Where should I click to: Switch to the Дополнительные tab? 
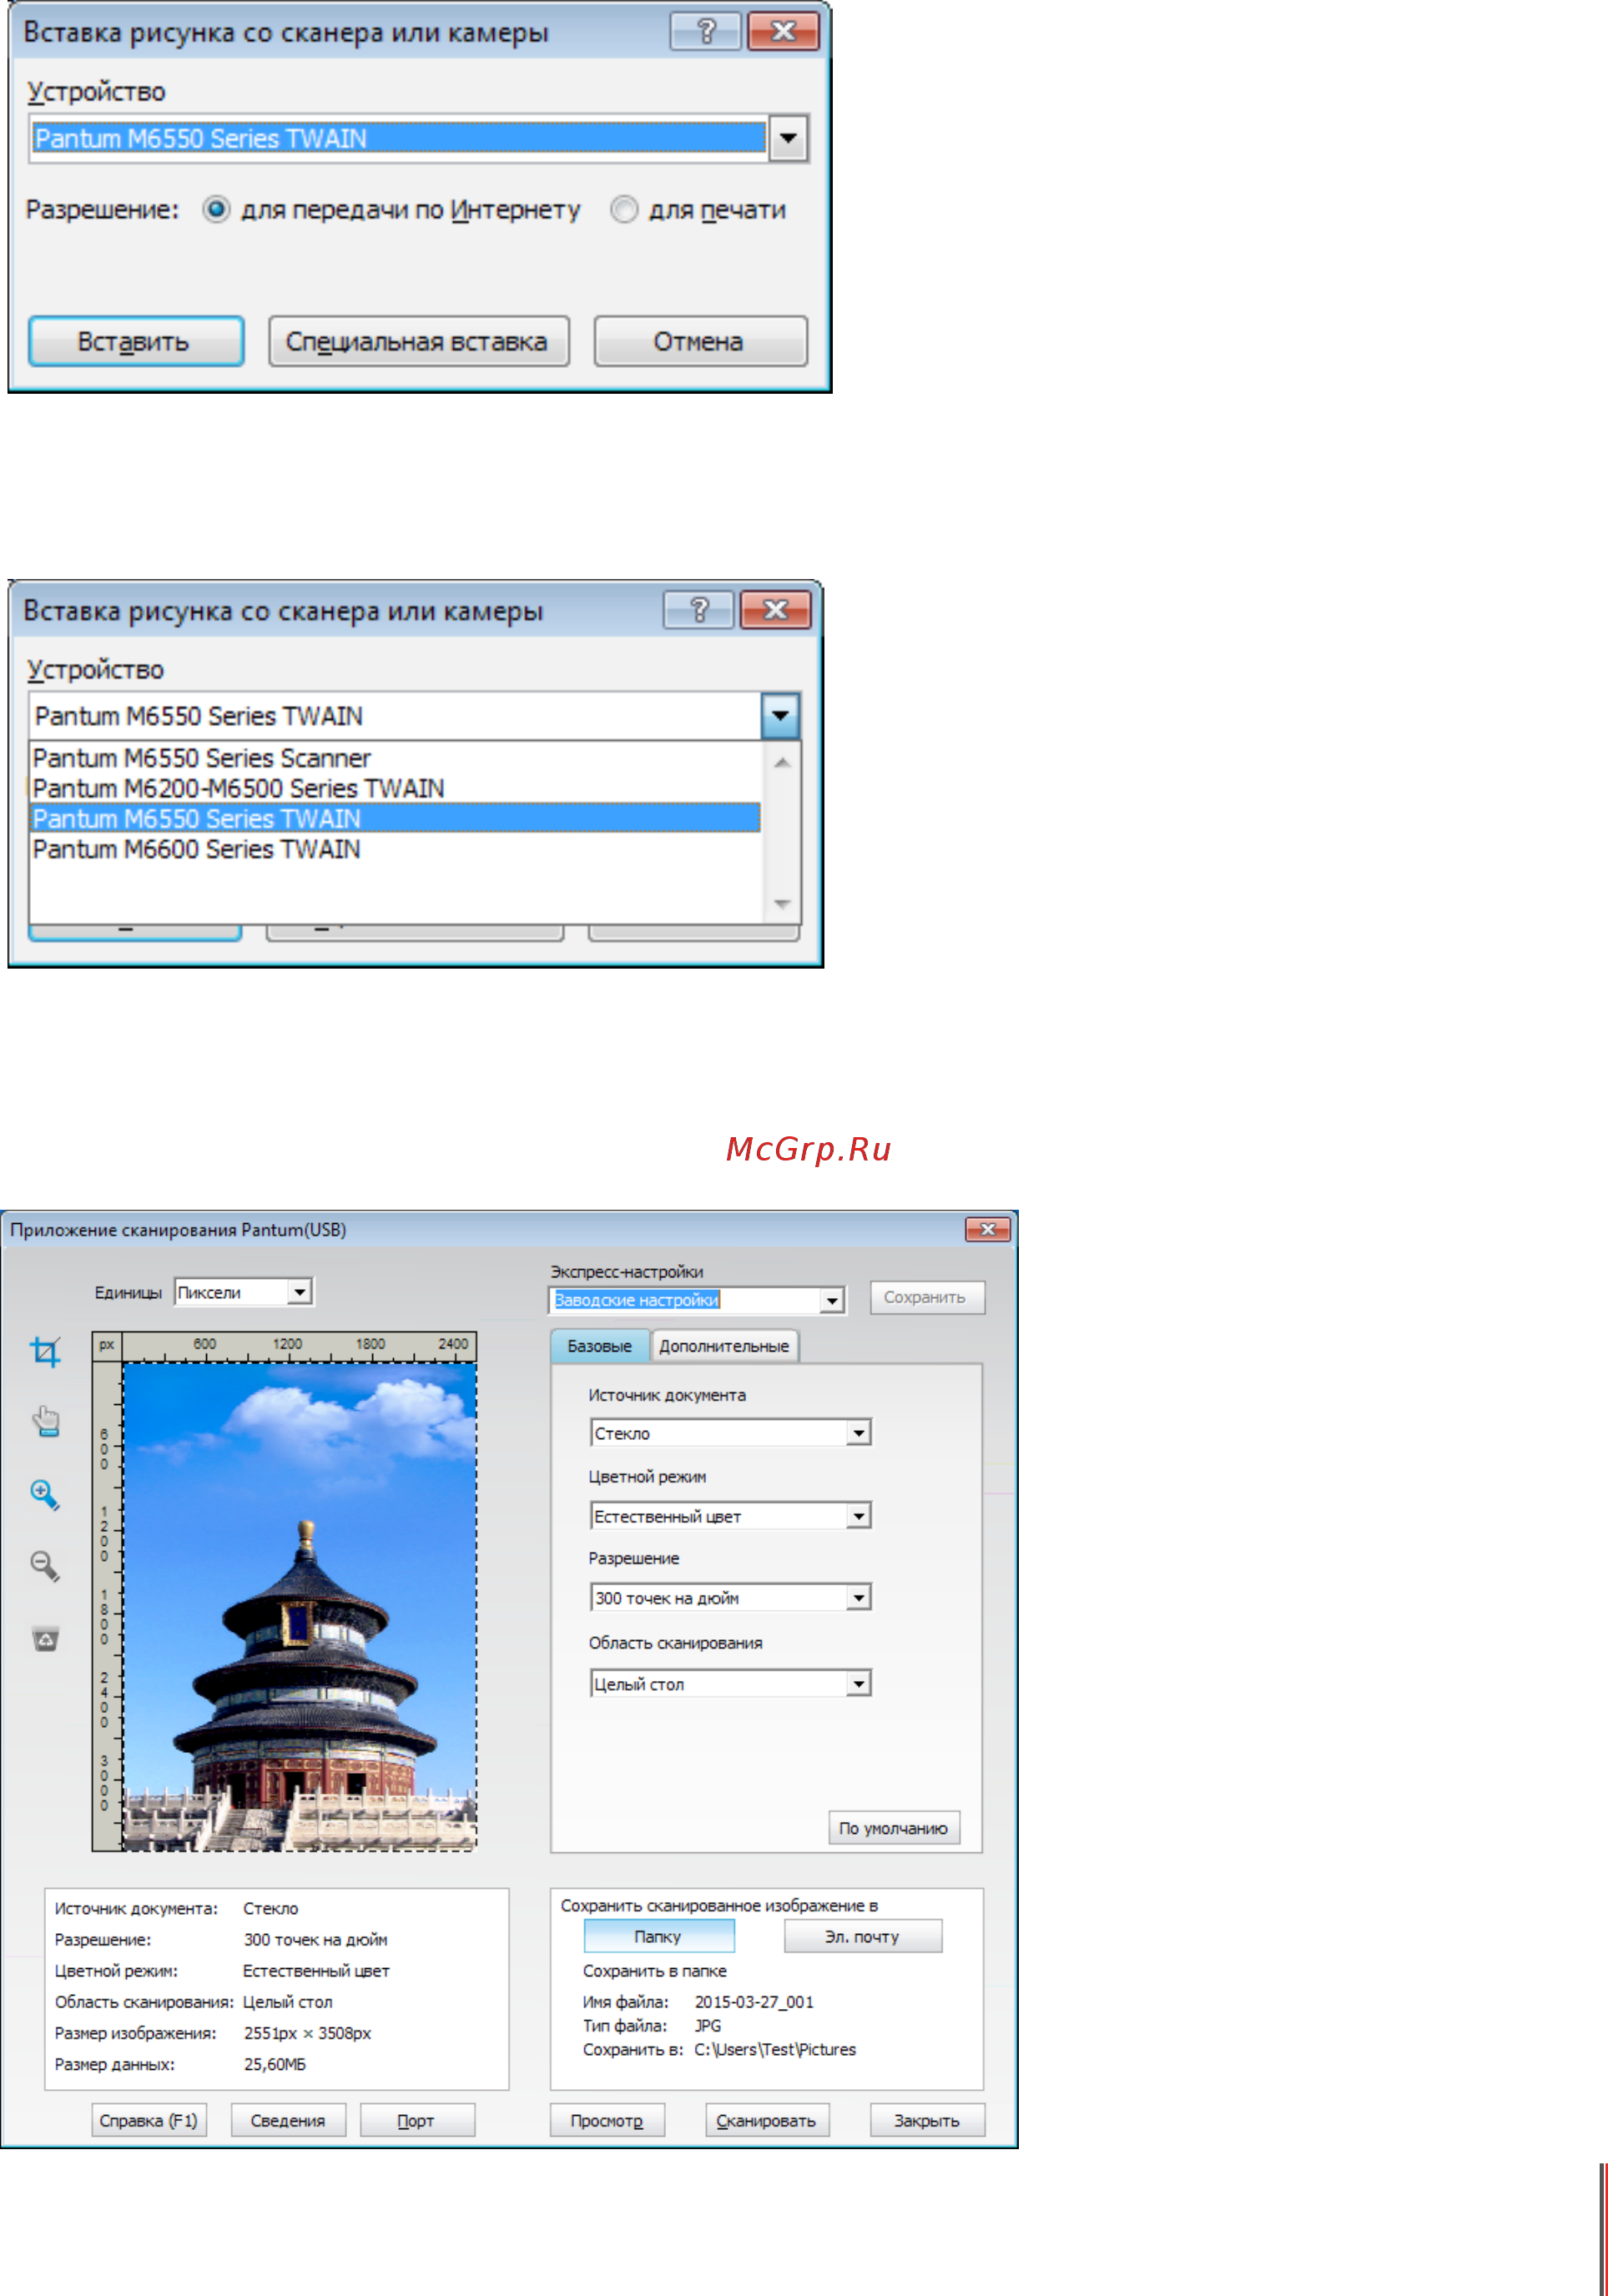tap(724, 1346)
